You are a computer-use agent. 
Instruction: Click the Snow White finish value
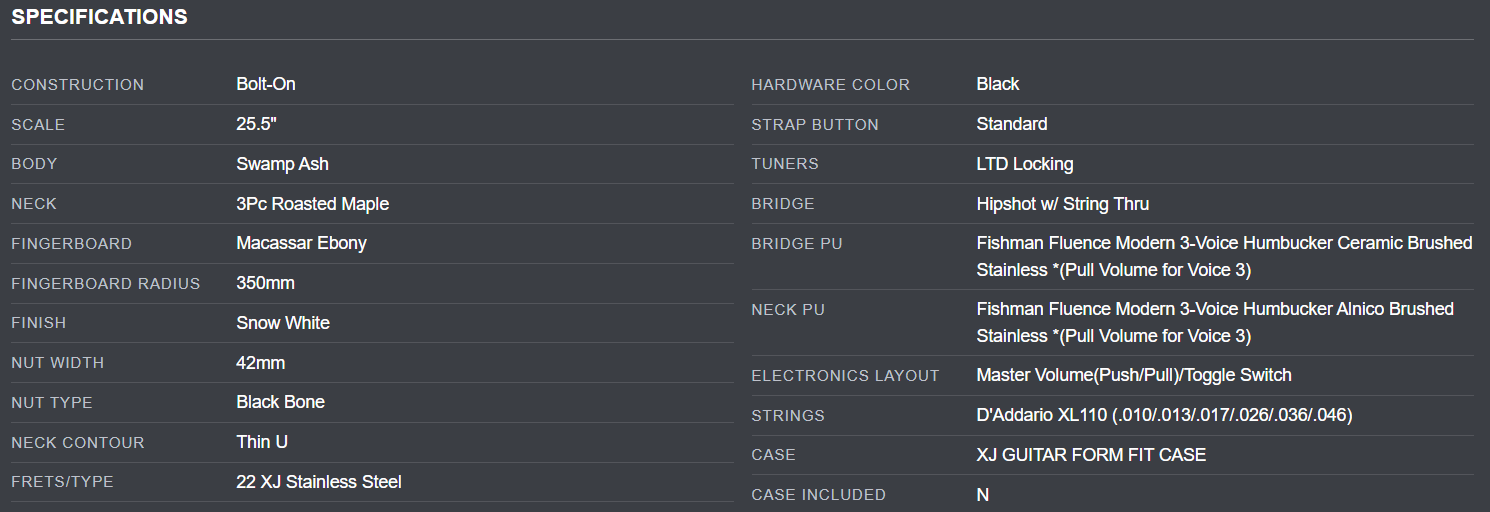click(282, 323)
